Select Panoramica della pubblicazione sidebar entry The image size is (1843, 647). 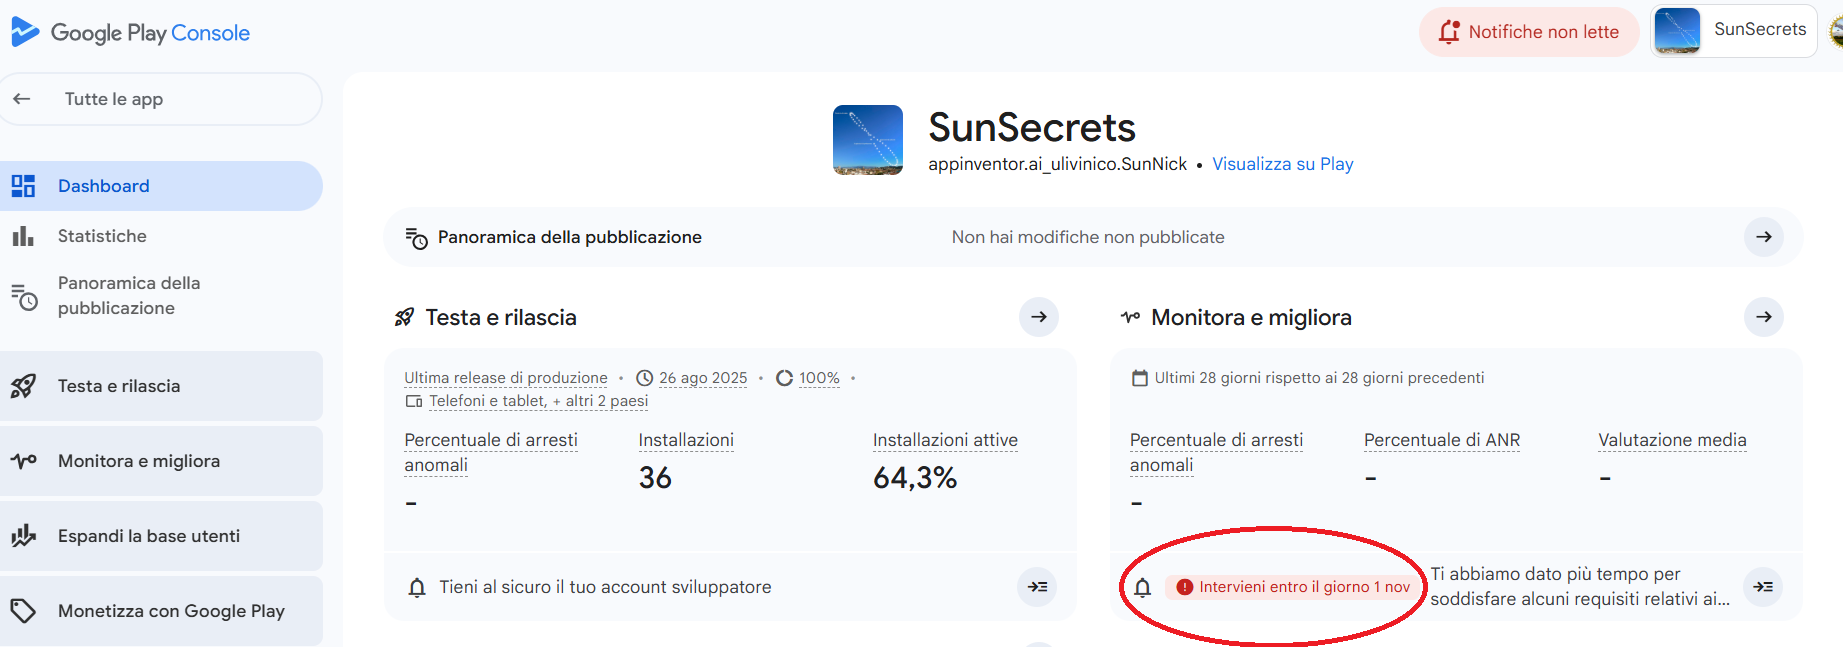tap(128, 295)
